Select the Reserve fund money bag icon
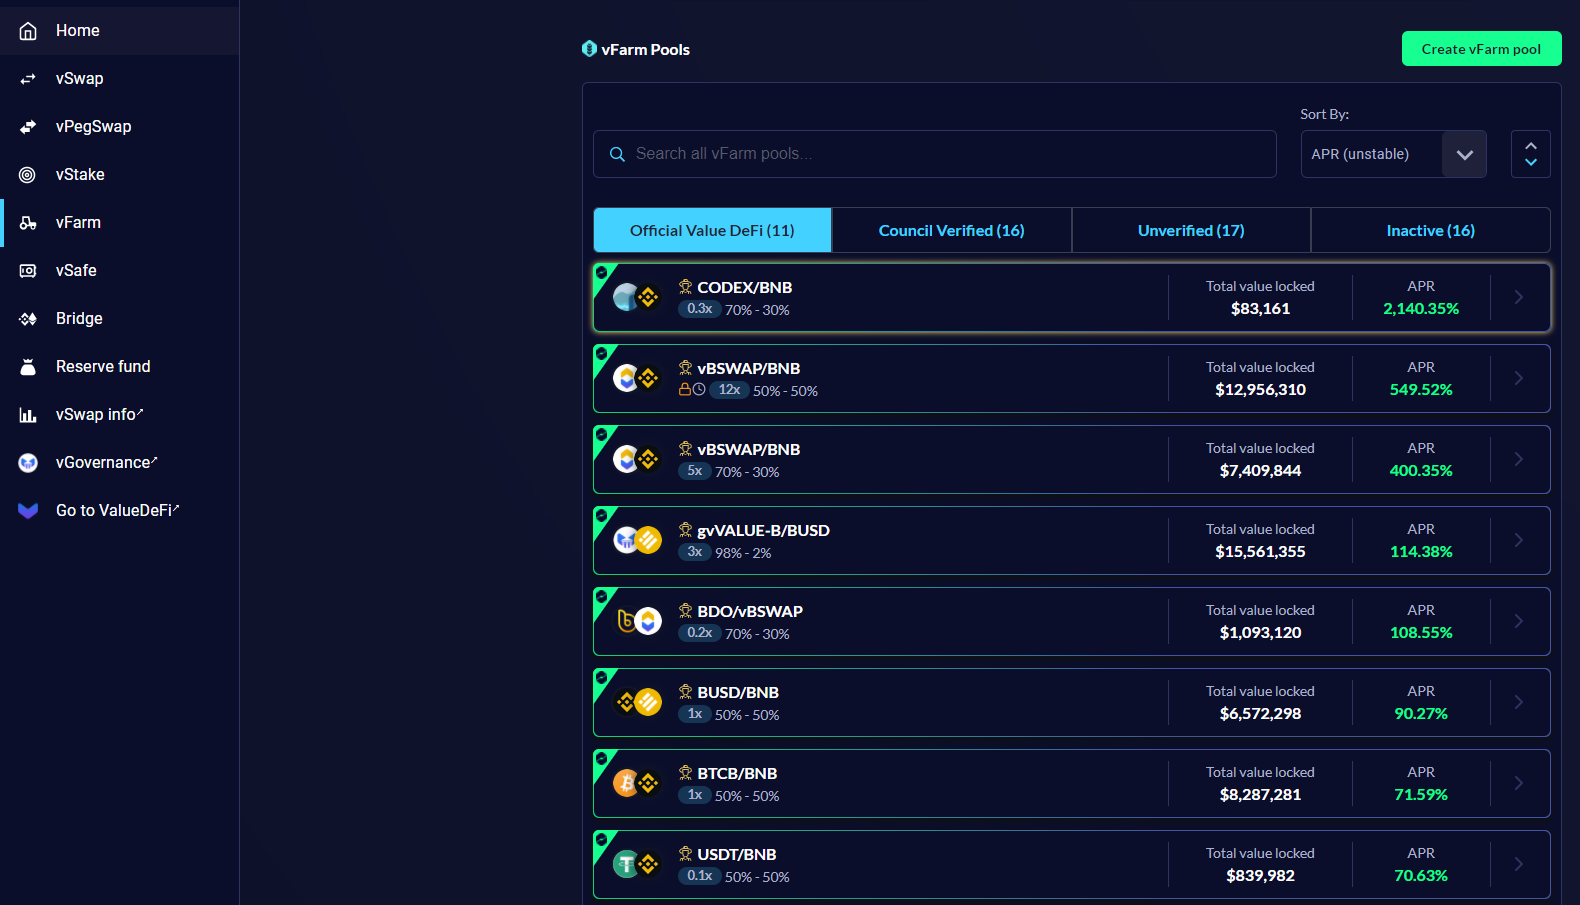This screenshot has width=1580, height=905. pyautogui.click(x=28, y=367)
